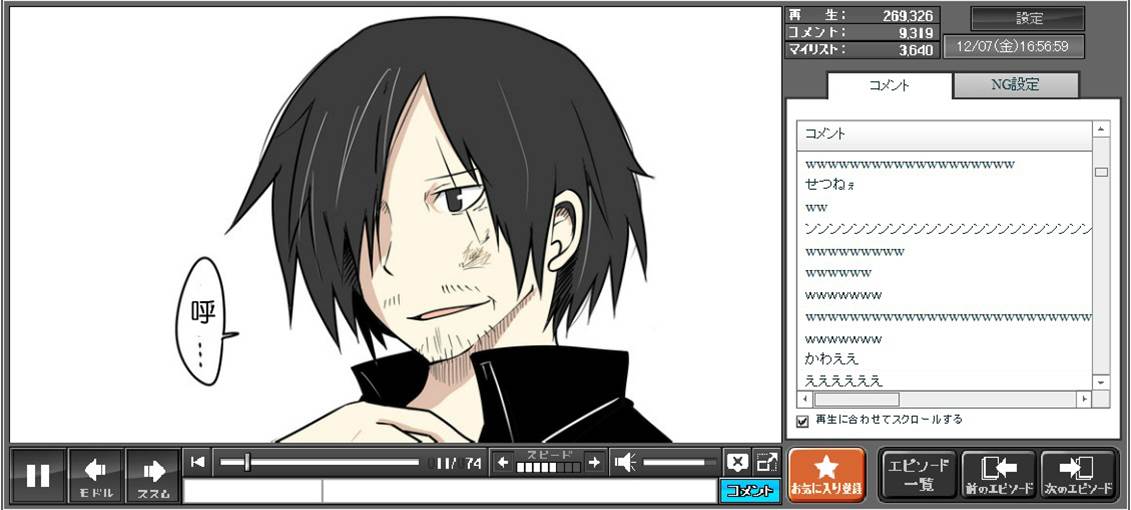
Task: Click the ススム forward arrow button
Action: pyautogui.click(x=153, y=475)
